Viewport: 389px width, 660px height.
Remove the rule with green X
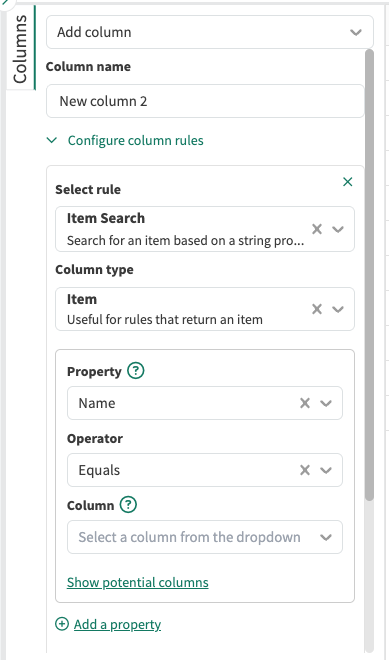click(347, 182)
